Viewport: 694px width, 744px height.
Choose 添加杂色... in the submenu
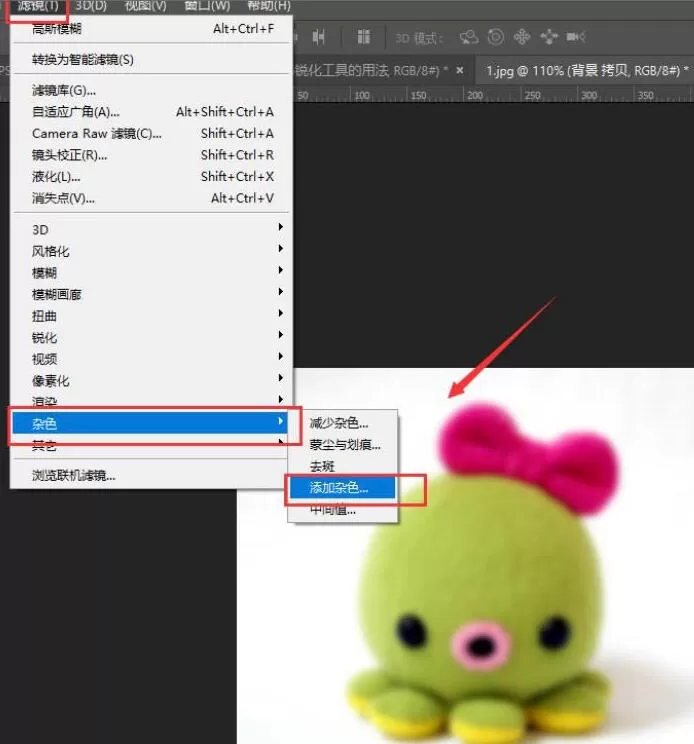coord(342,488)
